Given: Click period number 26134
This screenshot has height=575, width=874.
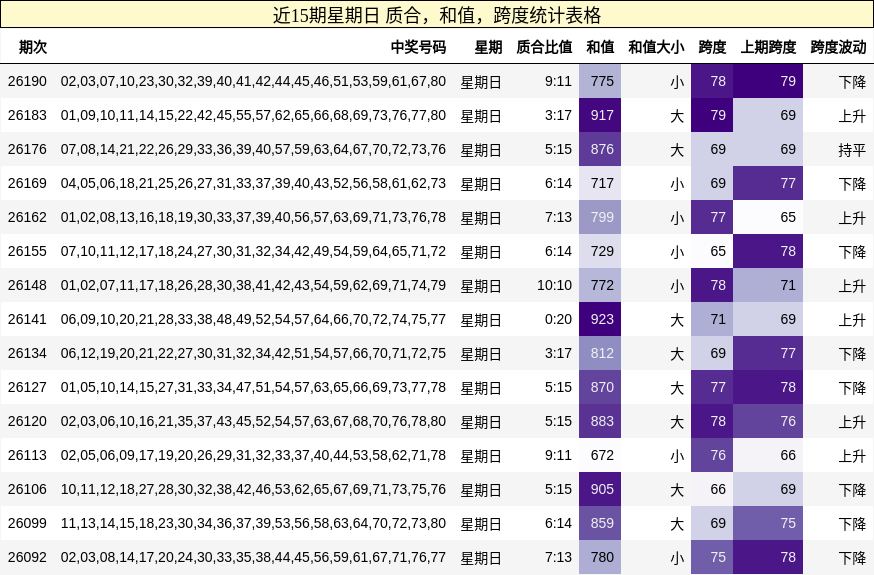Looking at the screenshot, I should click(27, 353).
